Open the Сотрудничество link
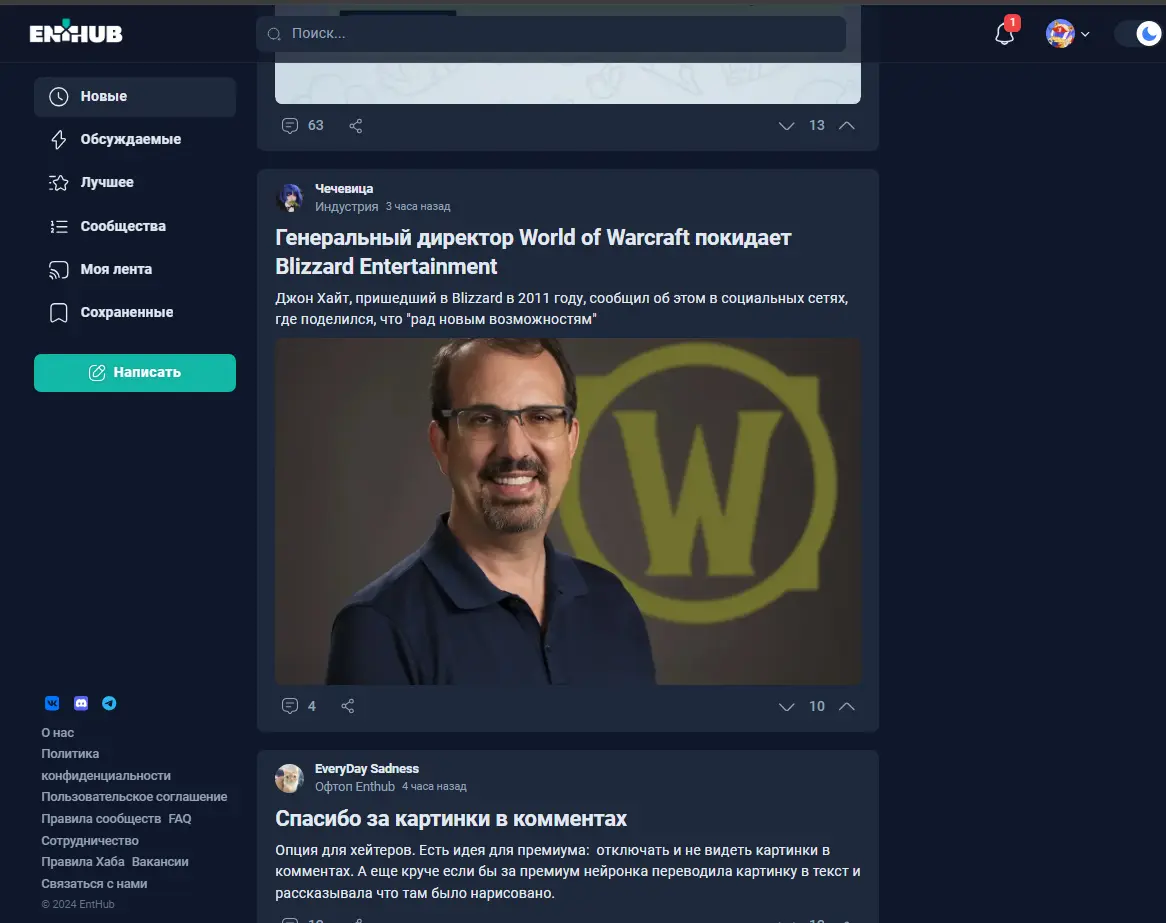 pos(89,840)
